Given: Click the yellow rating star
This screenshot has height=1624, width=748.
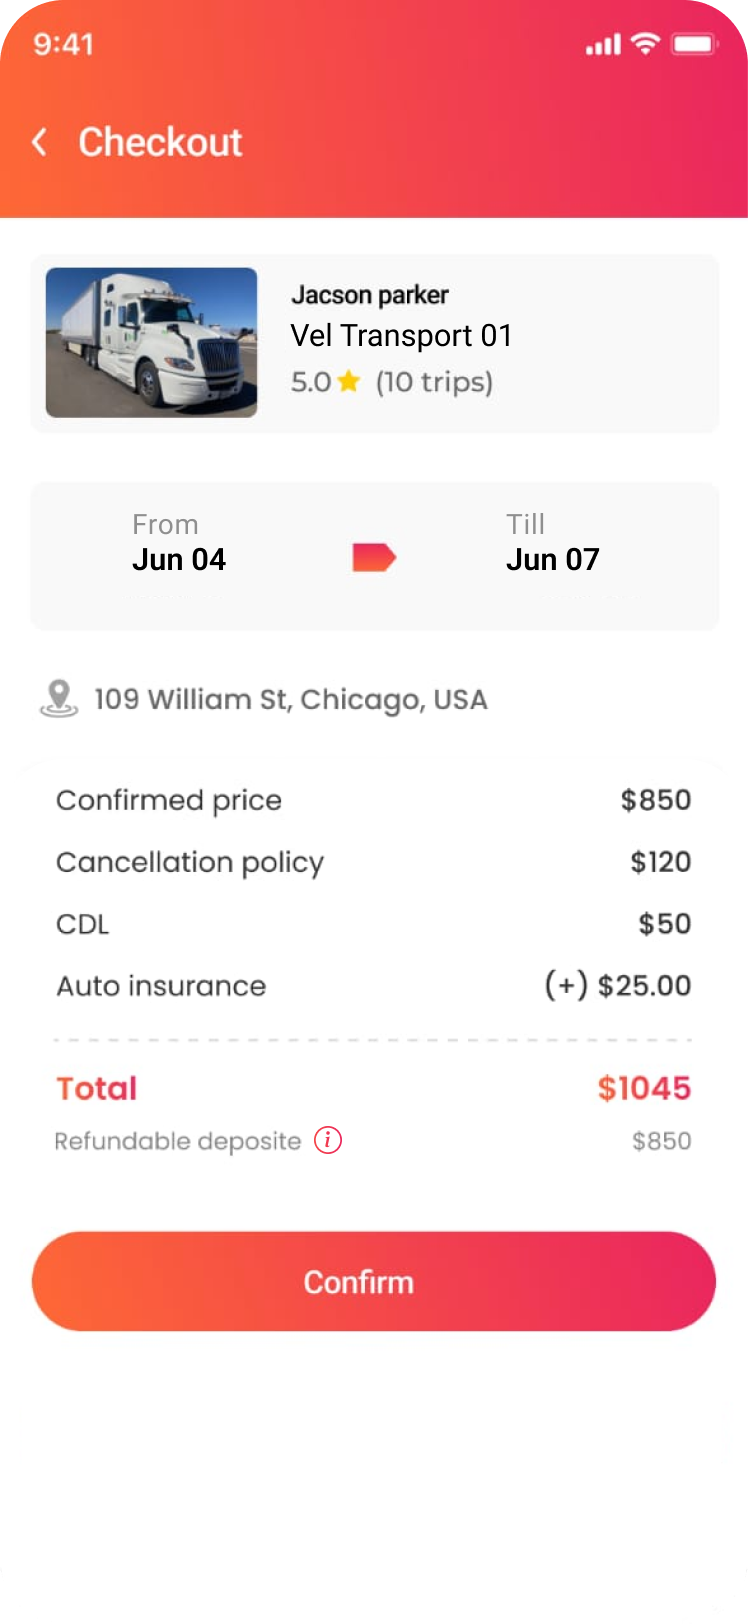Looking at the screenshot, I should (348, 381).
